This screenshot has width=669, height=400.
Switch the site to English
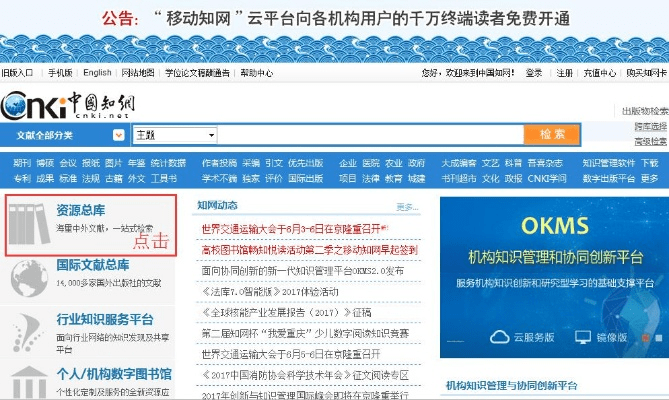pyautogui.click(x=97, y=73)
